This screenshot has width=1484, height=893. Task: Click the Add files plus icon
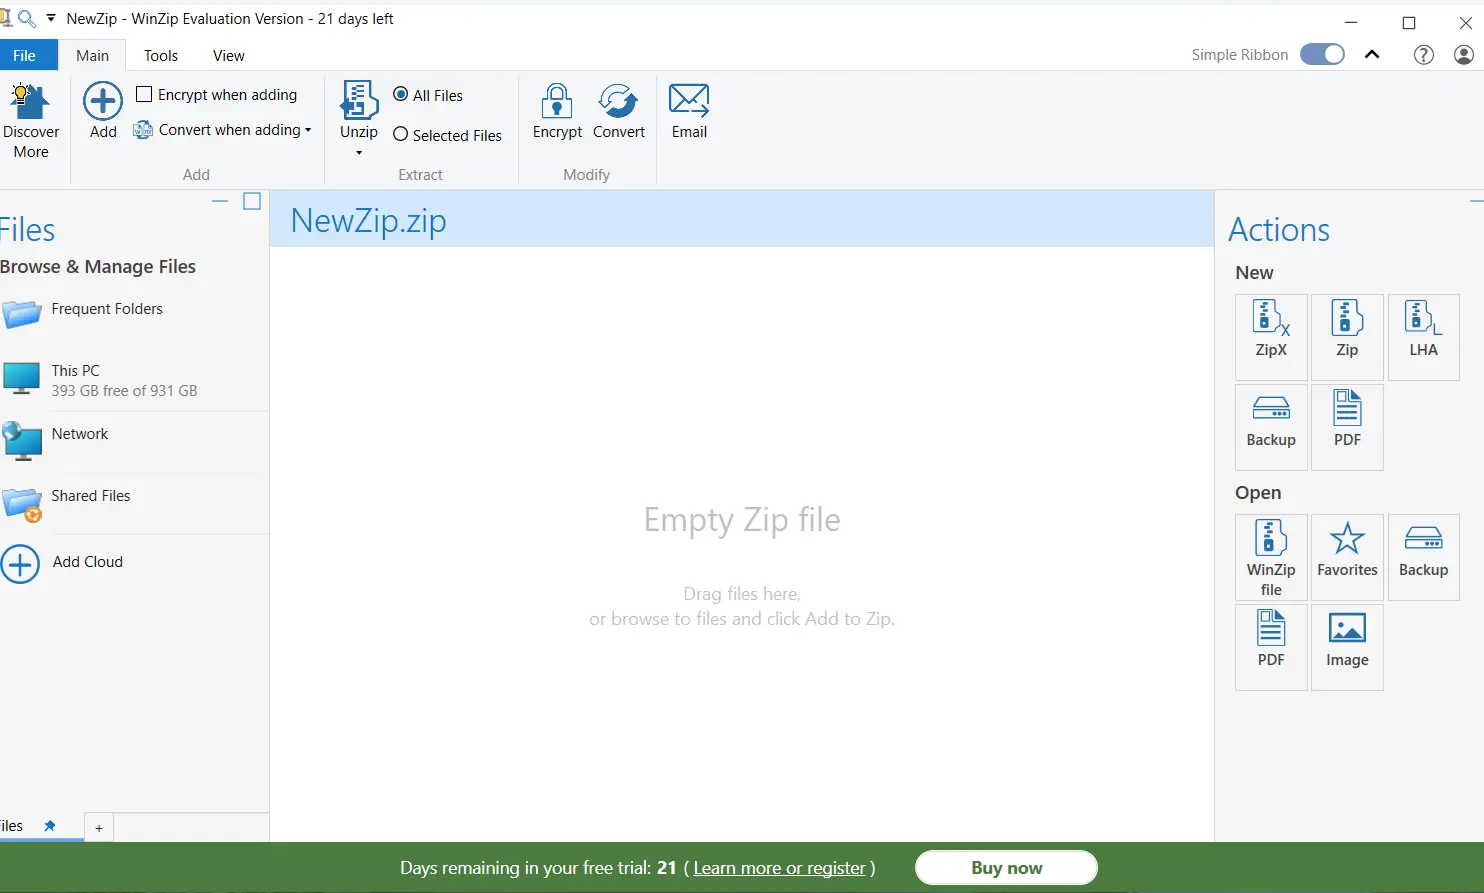pyautogui.click(x=103, y=101)
